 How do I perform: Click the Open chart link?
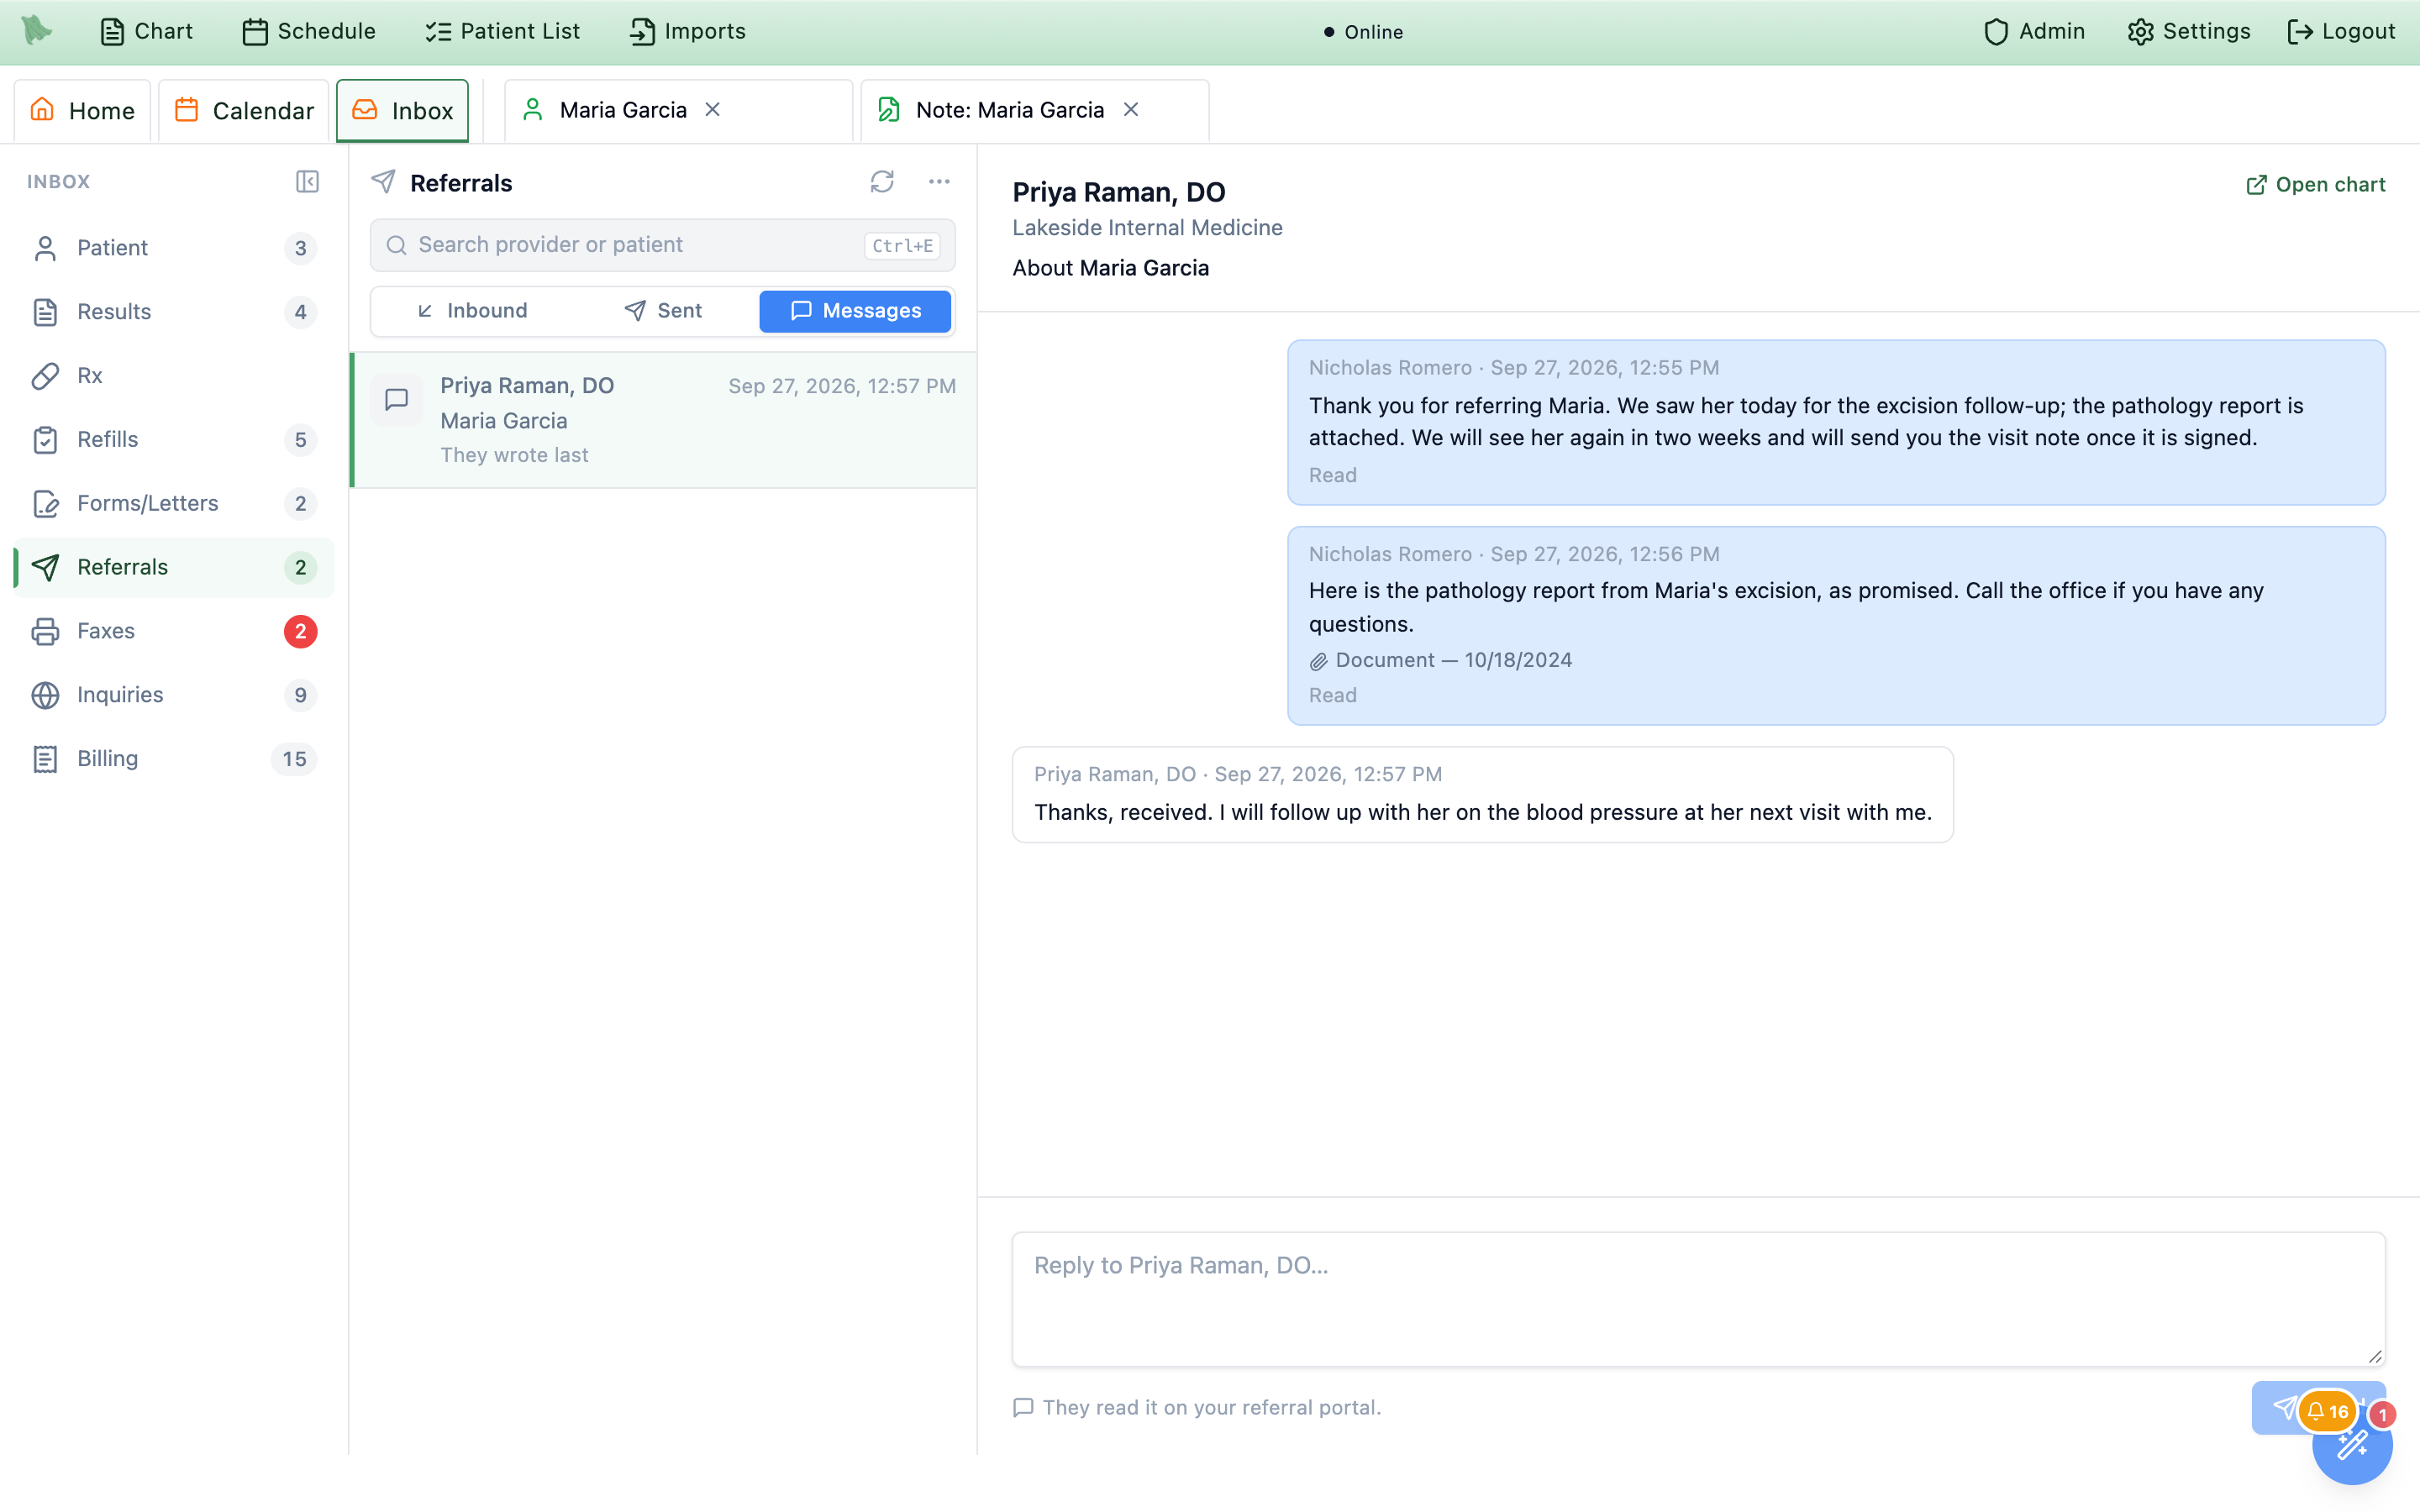tap(2315, 185)
